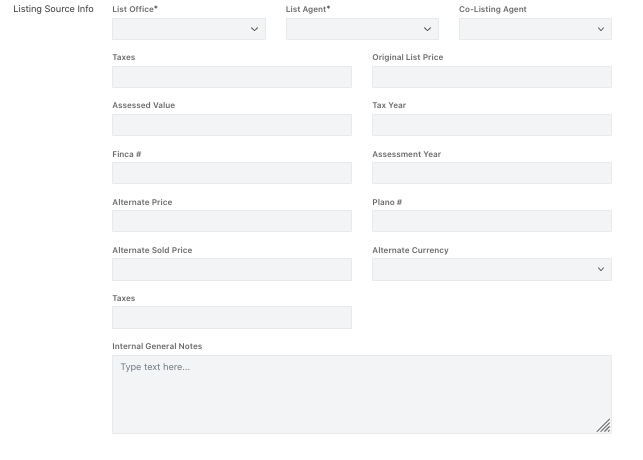
Task: Click the chevron arrow in List Agent field
Action: [427, 29]
